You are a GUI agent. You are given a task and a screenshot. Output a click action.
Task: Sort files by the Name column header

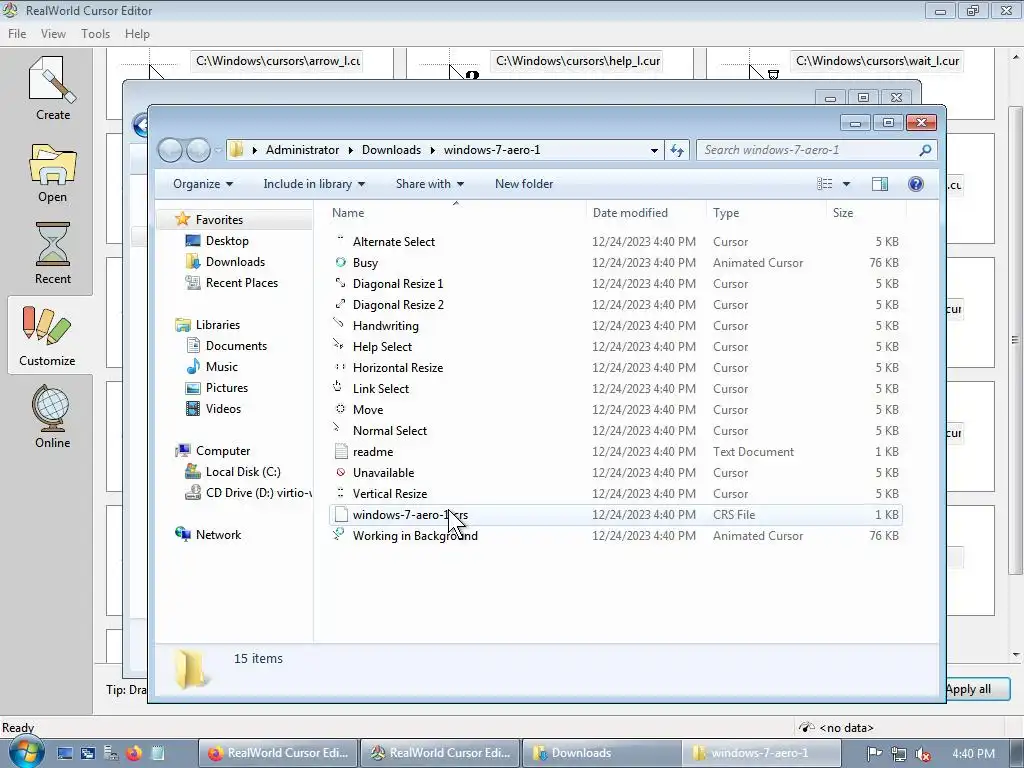456,213
